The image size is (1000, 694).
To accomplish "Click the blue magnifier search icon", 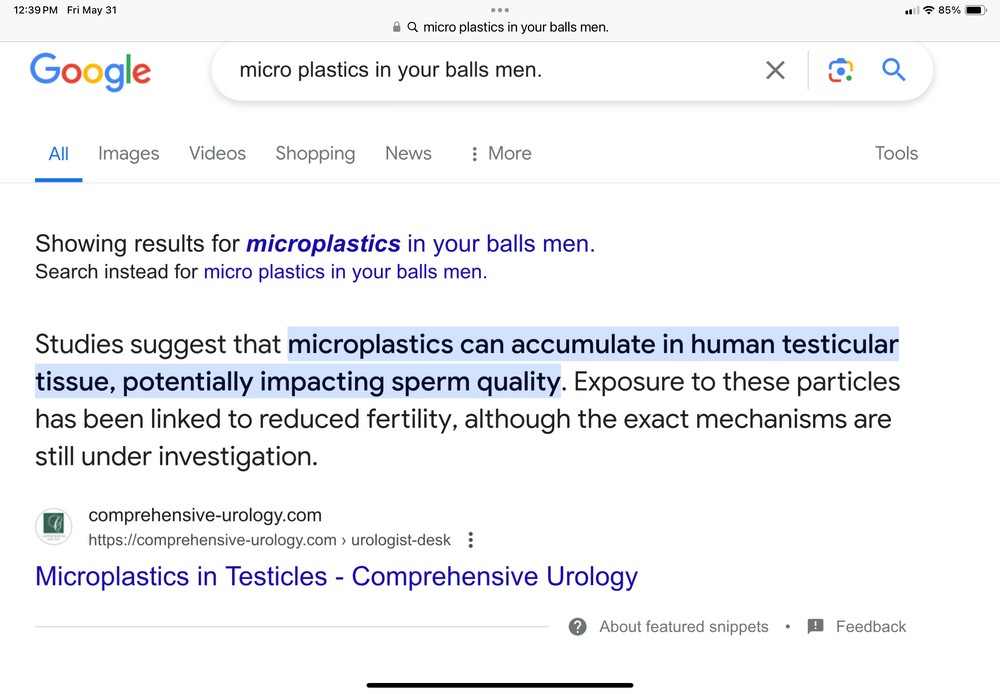I will click(893, 70).
